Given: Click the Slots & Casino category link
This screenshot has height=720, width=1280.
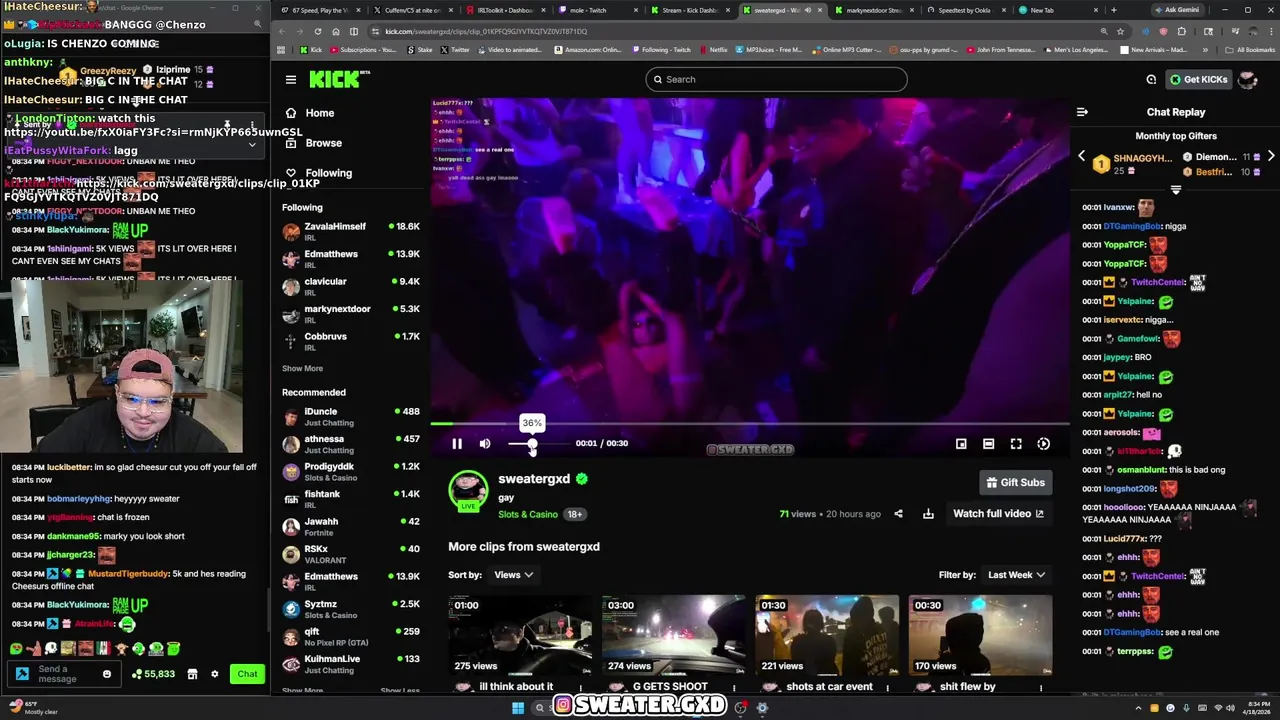Looking at the screenshot, I should (x=528, y=514).
